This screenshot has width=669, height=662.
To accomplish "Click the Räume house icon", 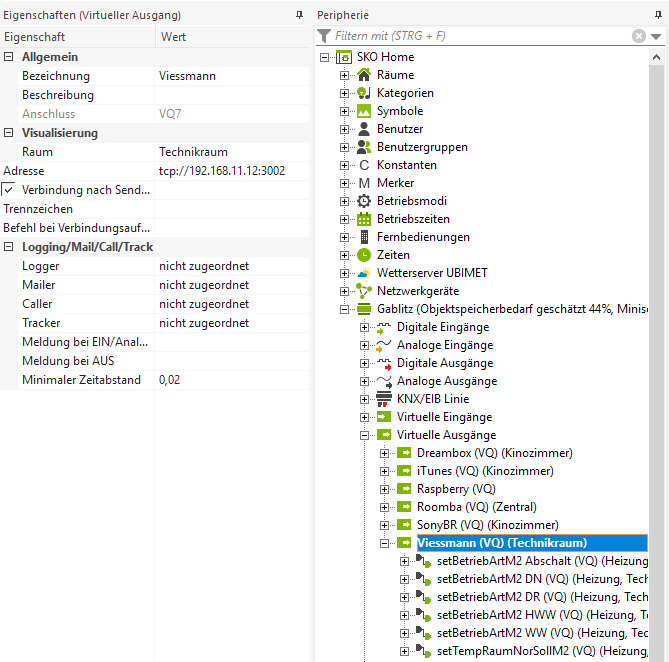I will [364, 75].
